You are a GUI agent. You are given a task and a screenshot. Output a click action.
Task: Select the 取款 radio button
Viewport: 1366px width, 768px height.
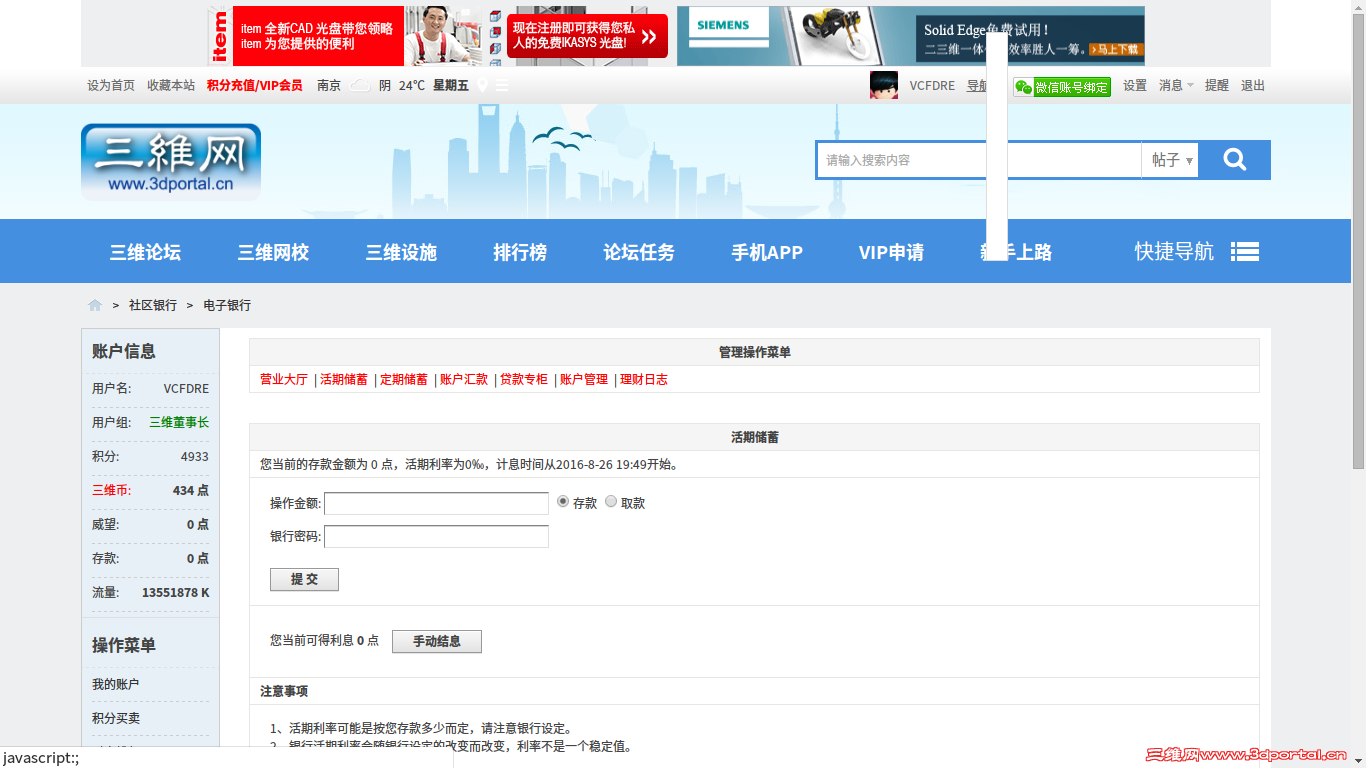click(x=611, y=502)
